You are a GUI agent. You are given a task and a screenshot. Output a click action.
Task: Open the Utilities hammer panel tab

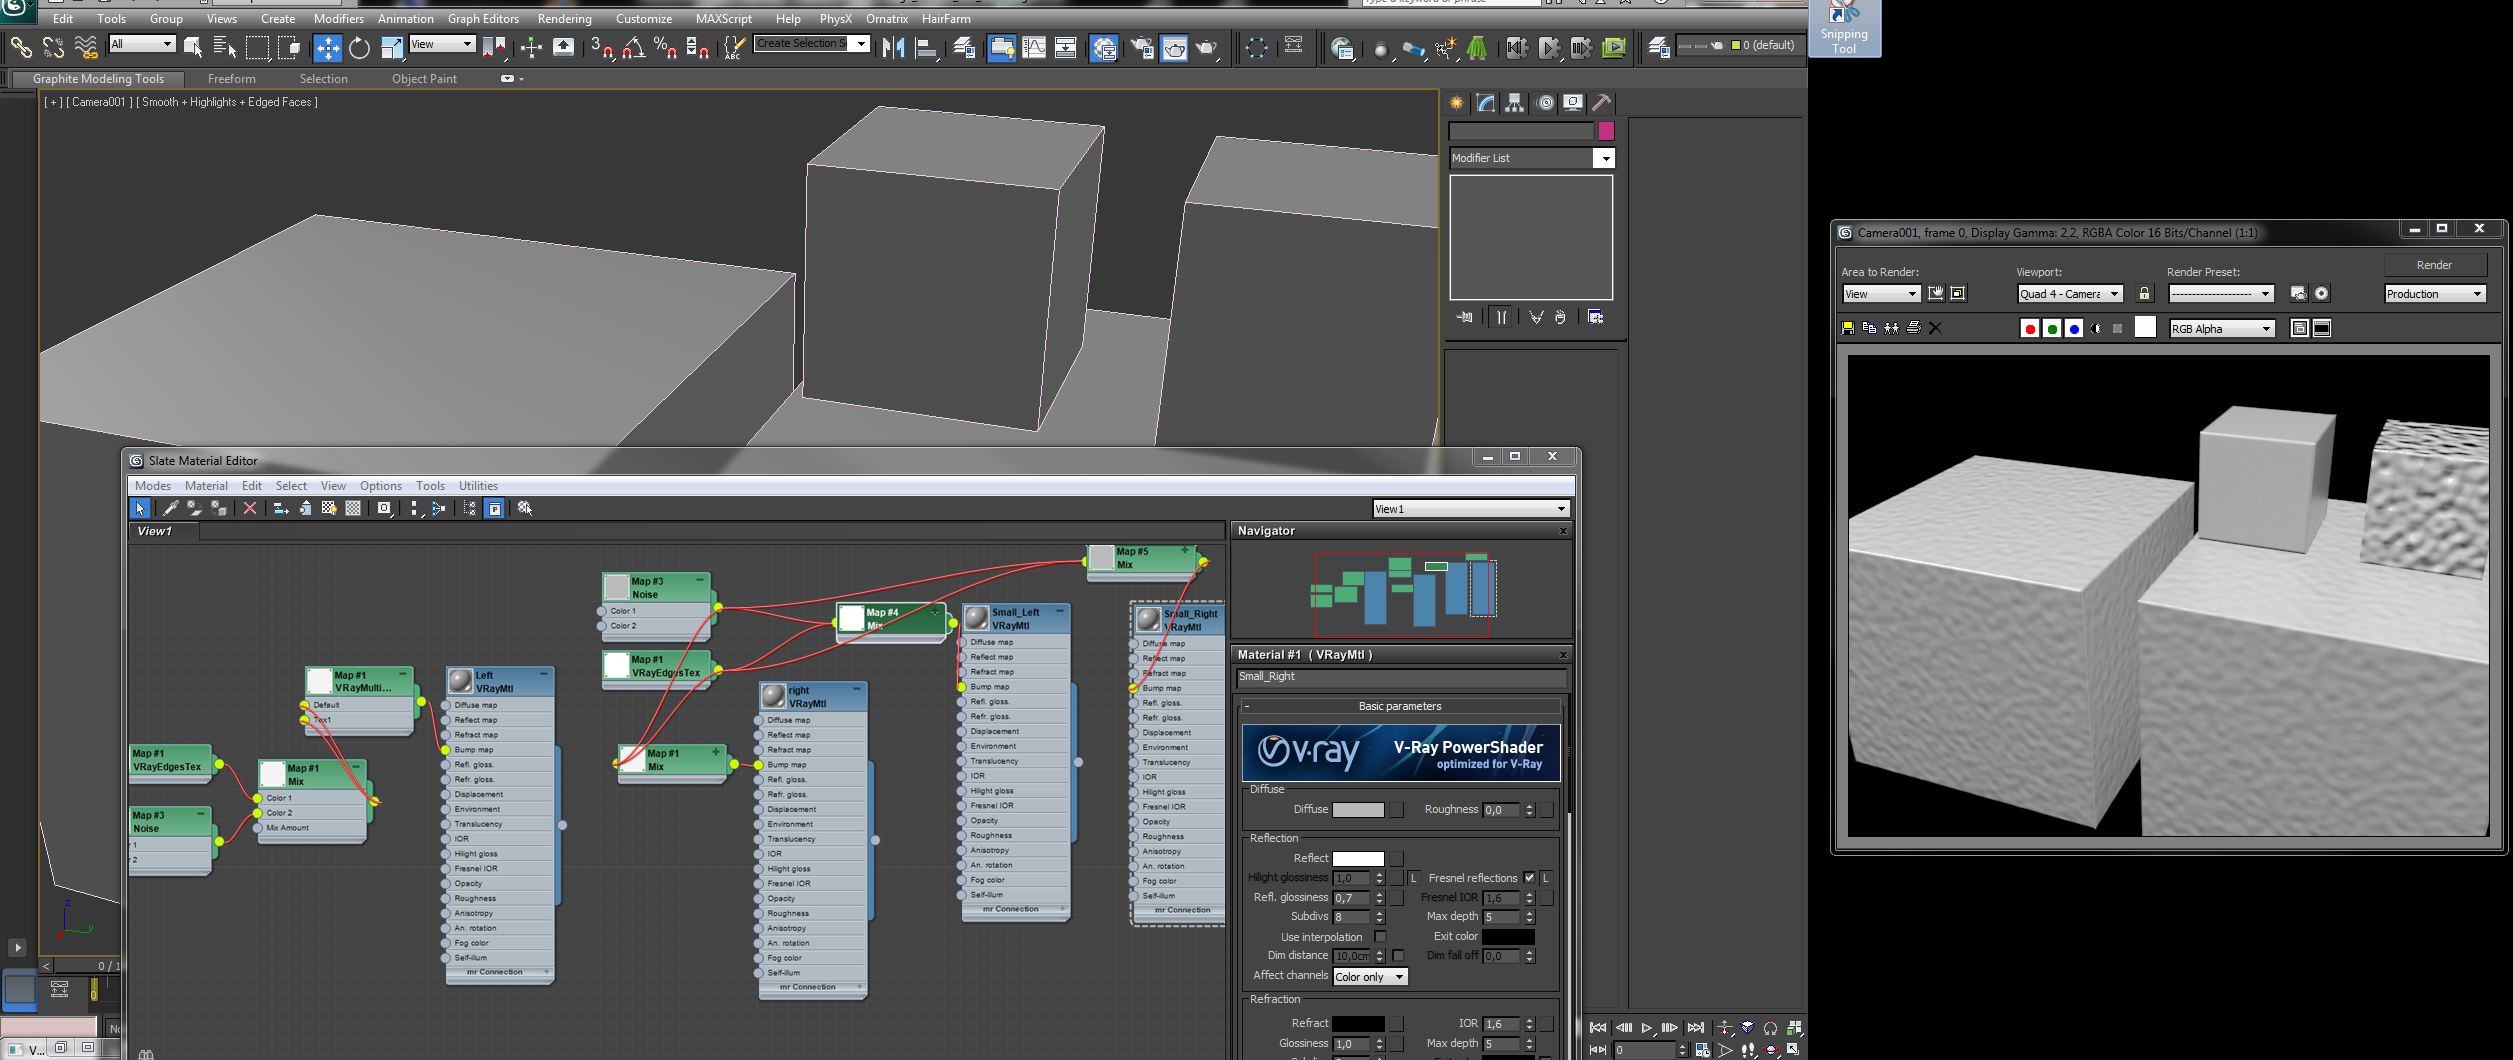click(x=1601, y=103)
